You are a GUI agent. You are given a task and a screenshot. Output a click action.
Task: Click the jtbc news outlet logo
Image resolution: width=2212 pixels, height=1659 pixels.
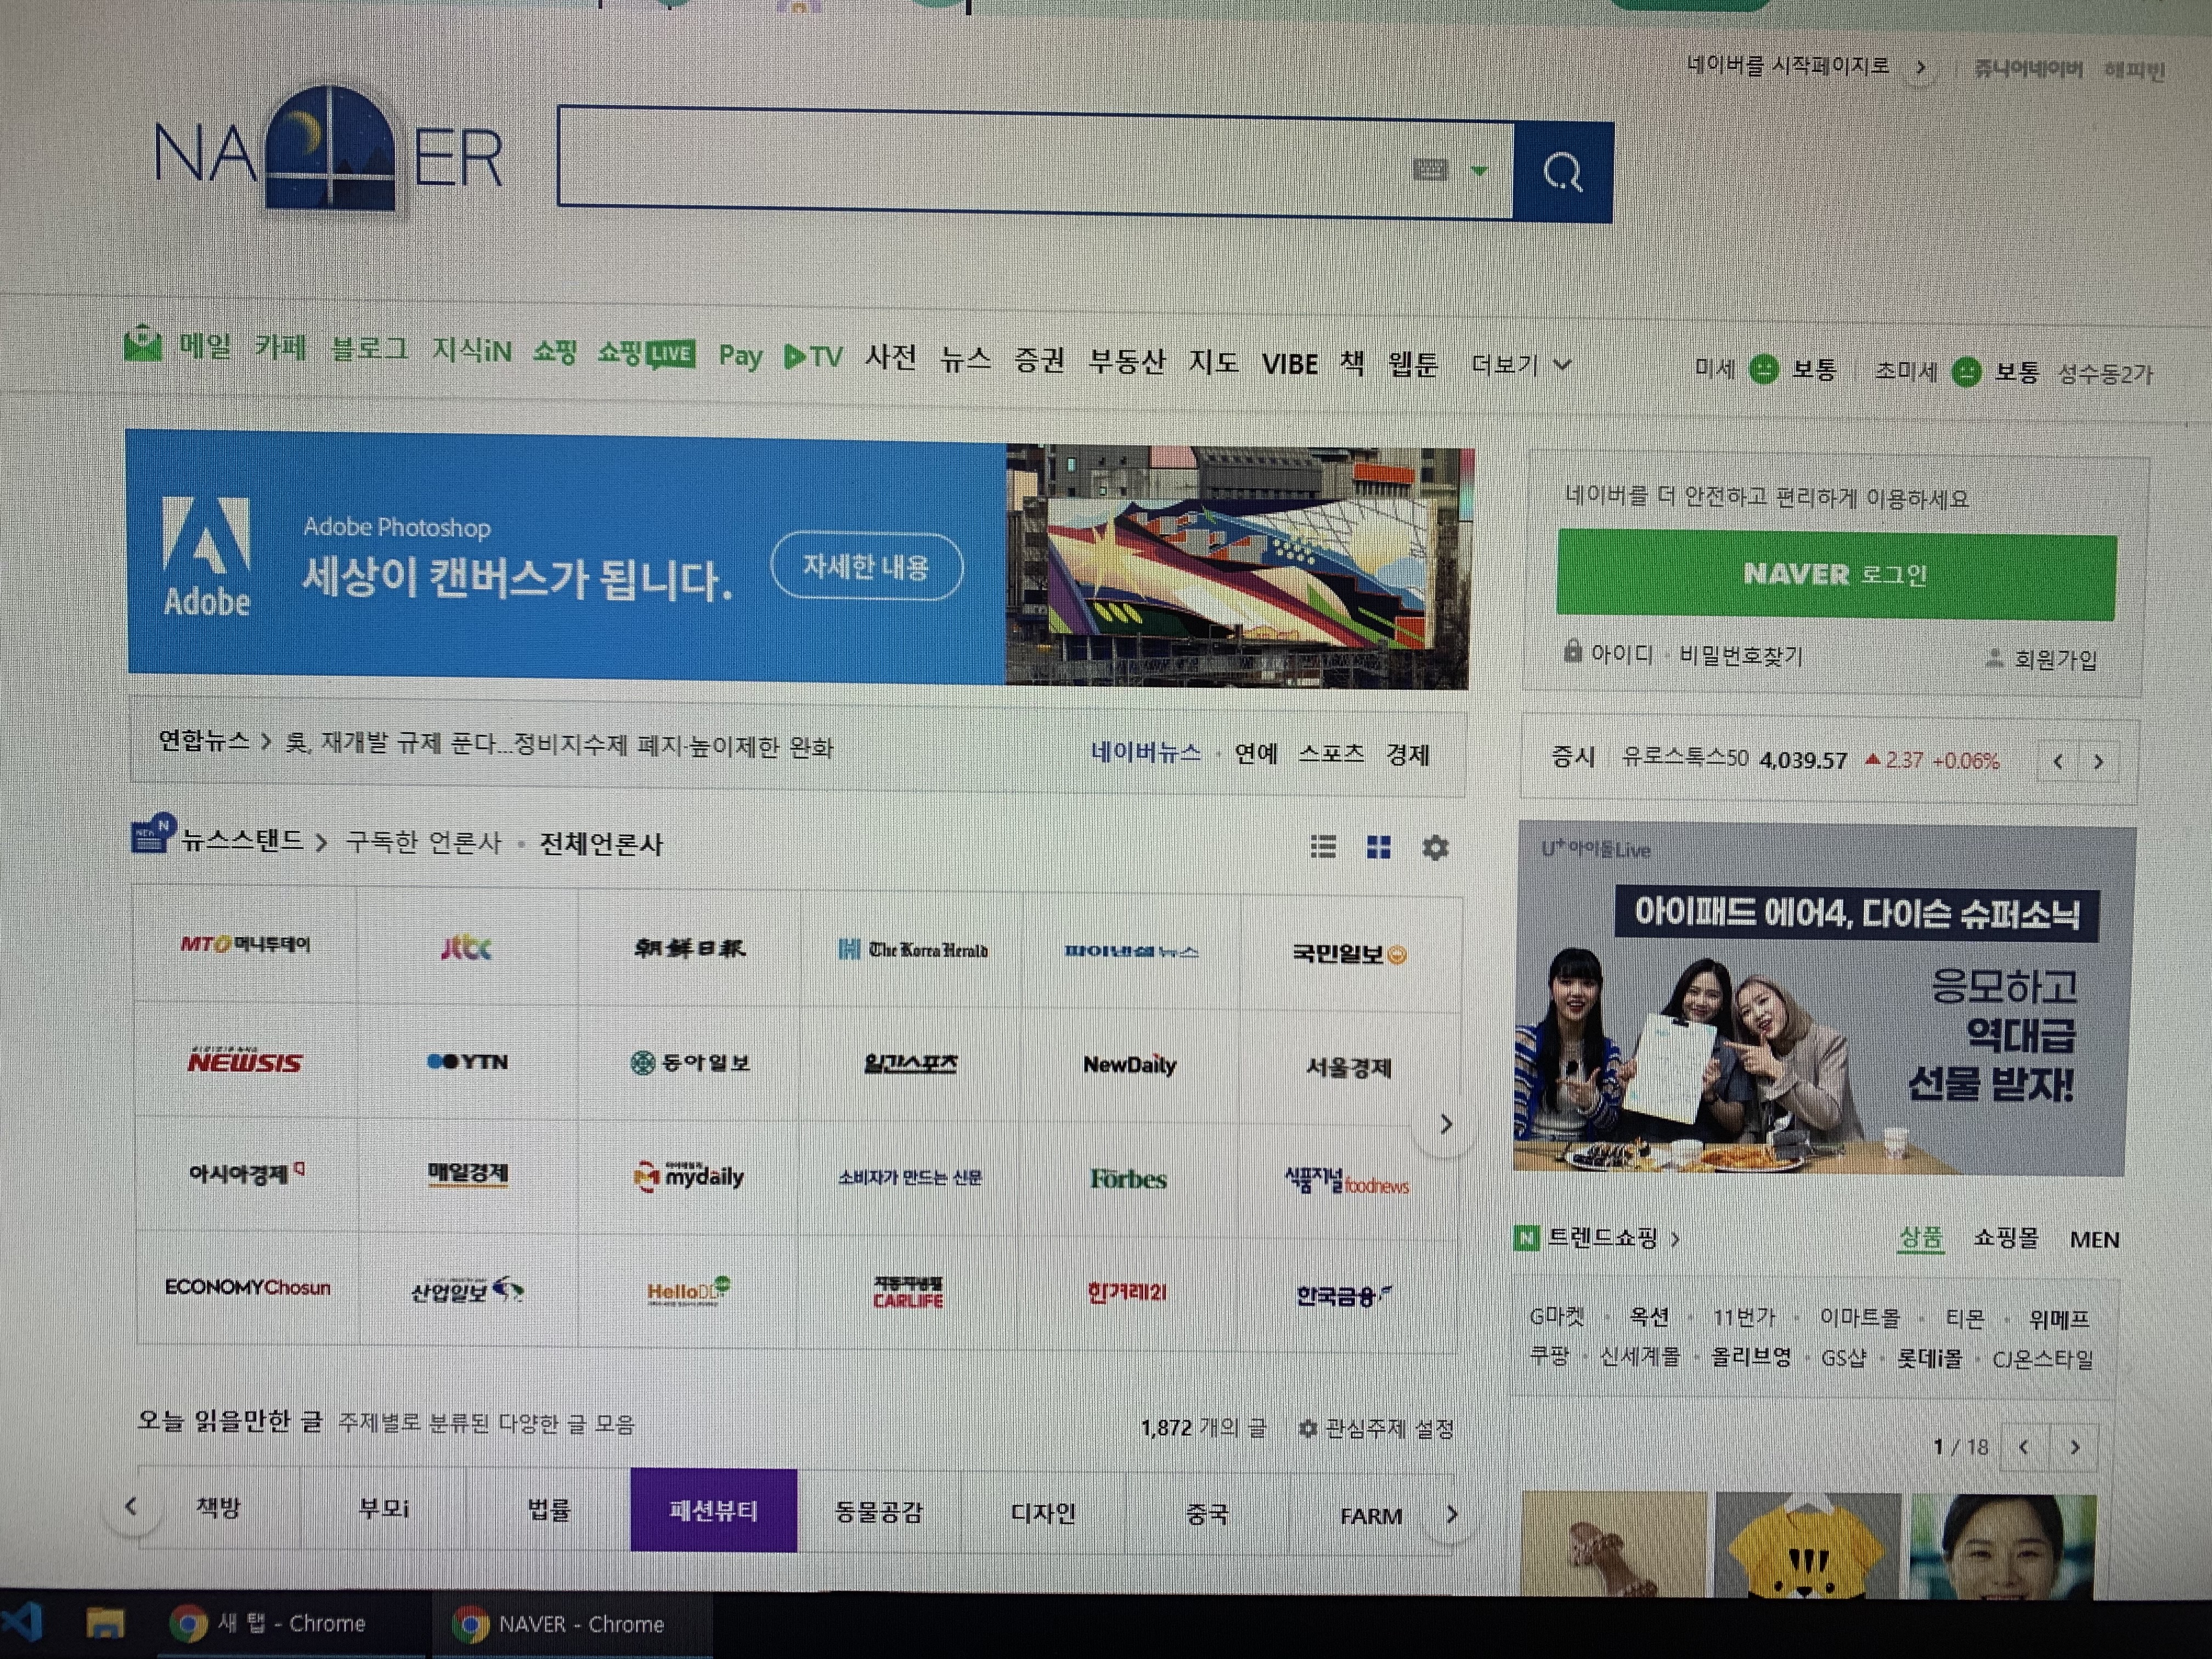point(467,947)
